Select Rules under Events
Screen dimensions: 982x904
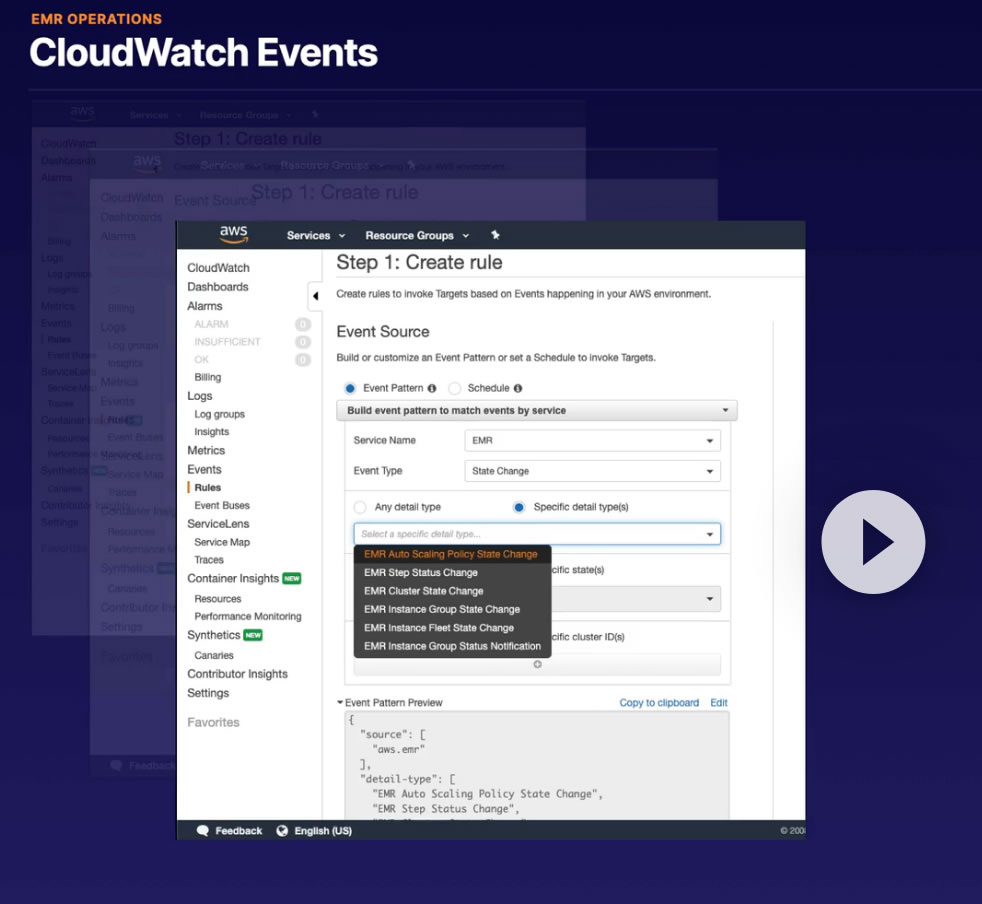207,487
